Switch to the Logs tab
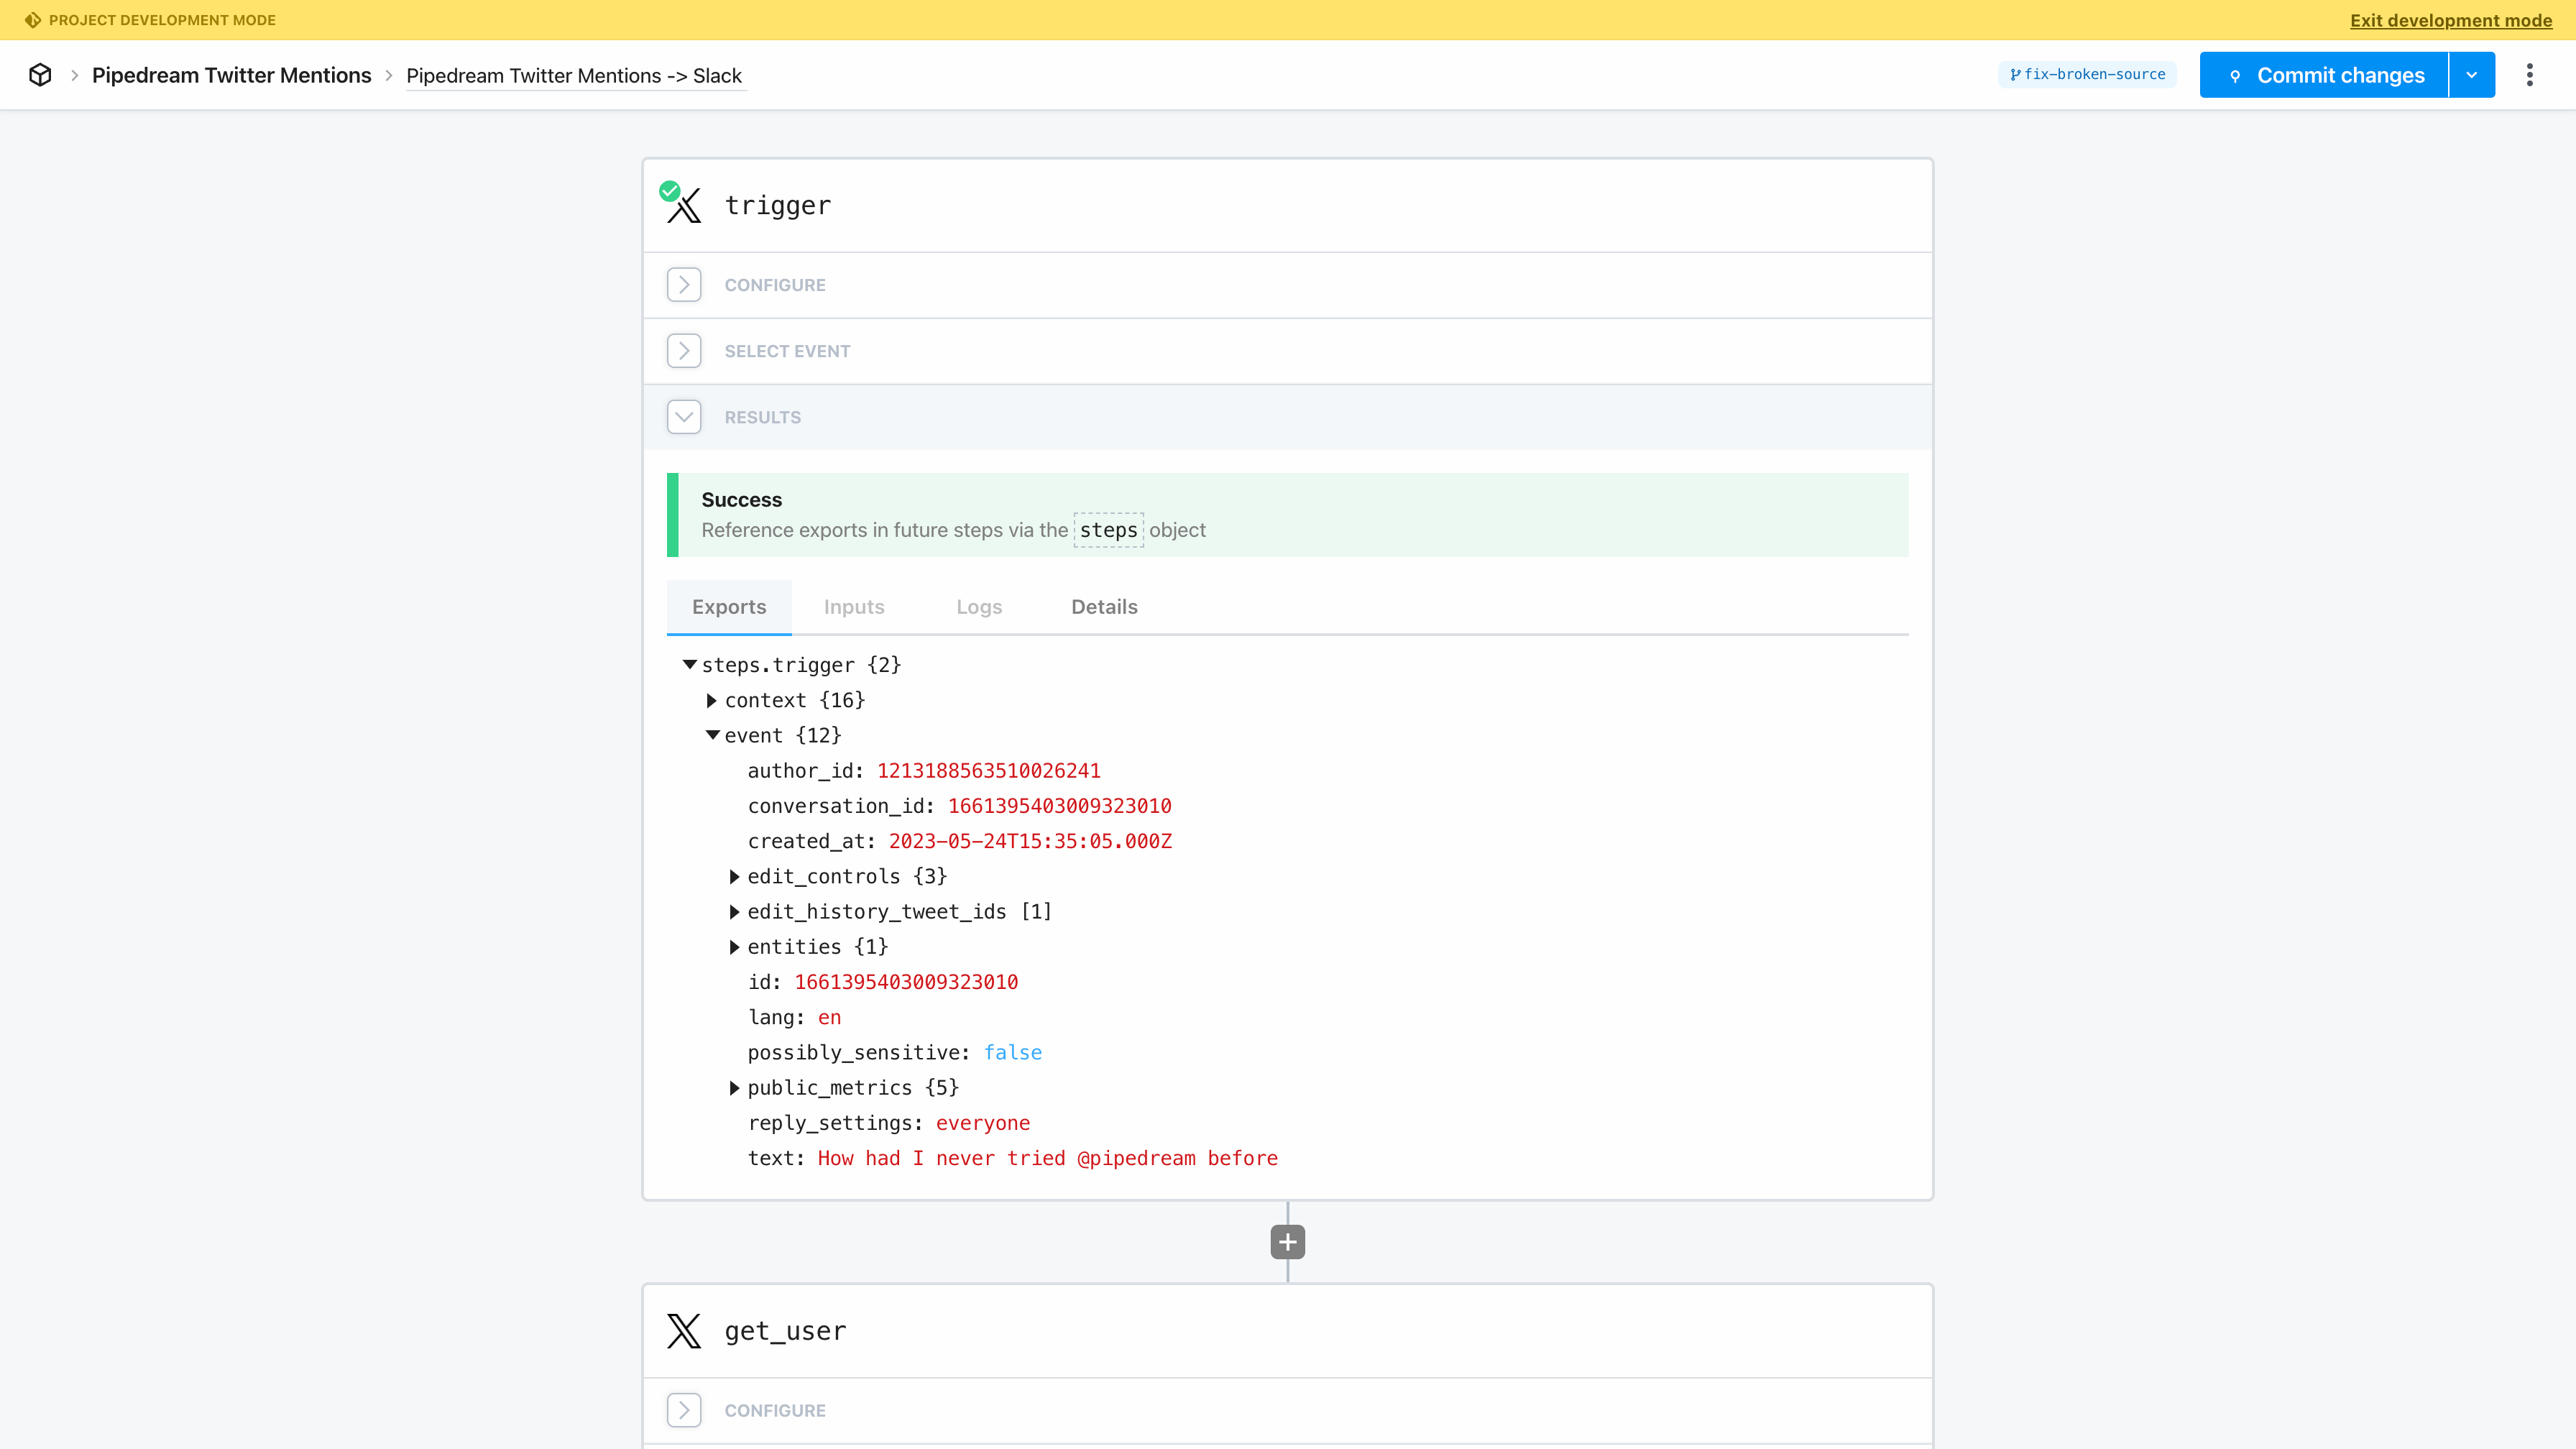Viewport: 2576px width, 1449px height. tap(978, 607)
